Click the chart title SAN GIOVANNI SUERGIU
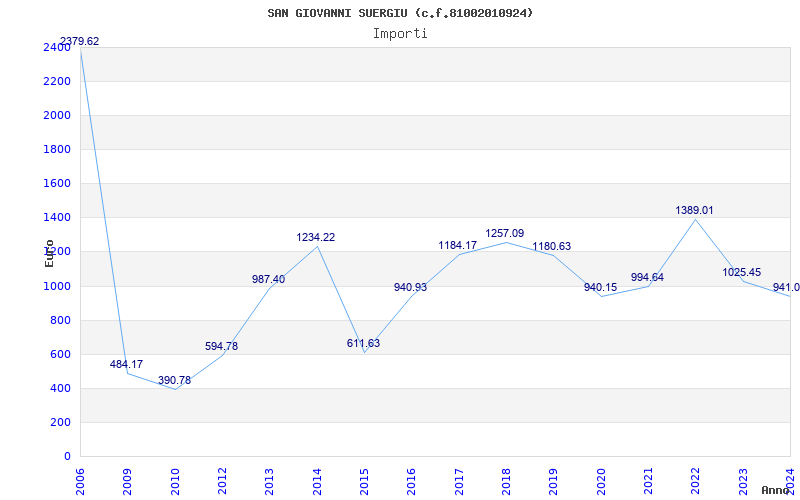This screenshot has width=800, height=500. pos(401,13)
